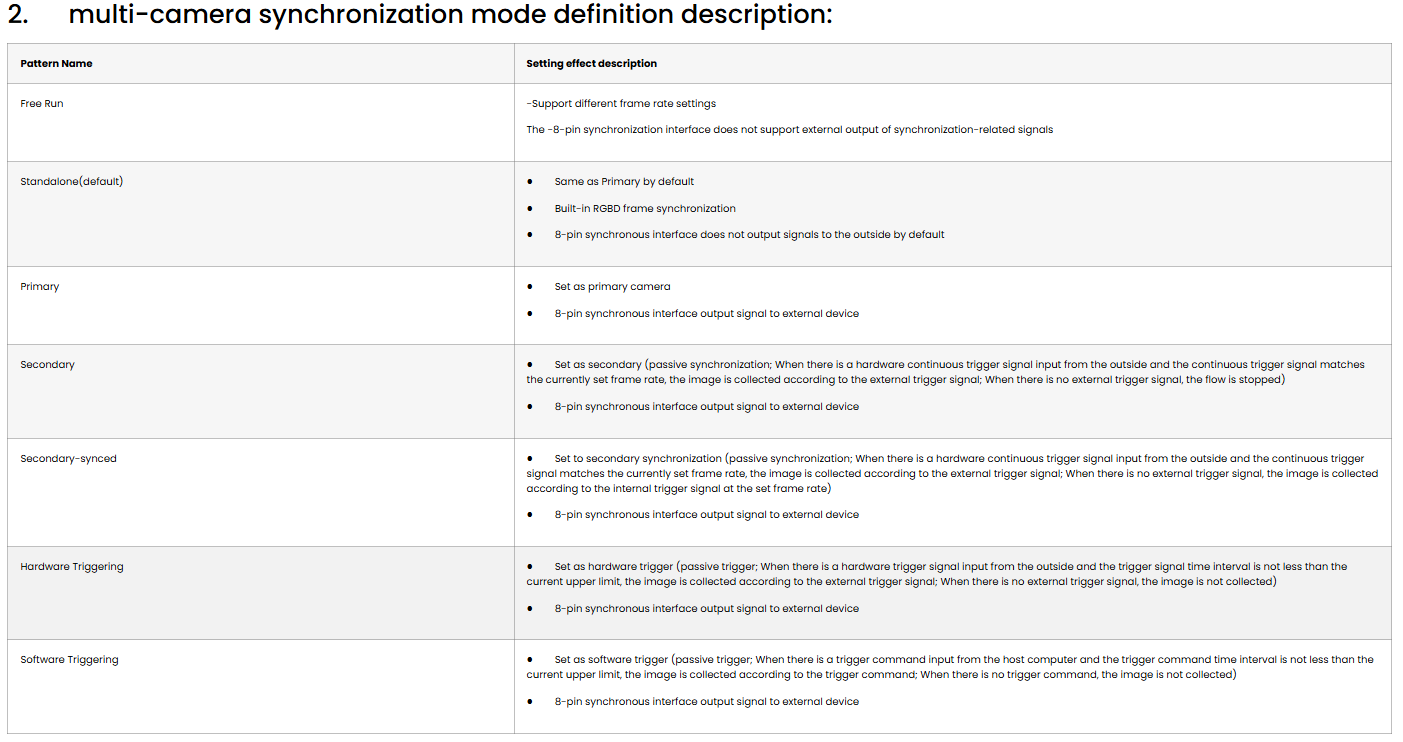1403x742 pixels.
Task: Click the Set as software trigger description
Action: pyautogui.click(x=950, y=667)
